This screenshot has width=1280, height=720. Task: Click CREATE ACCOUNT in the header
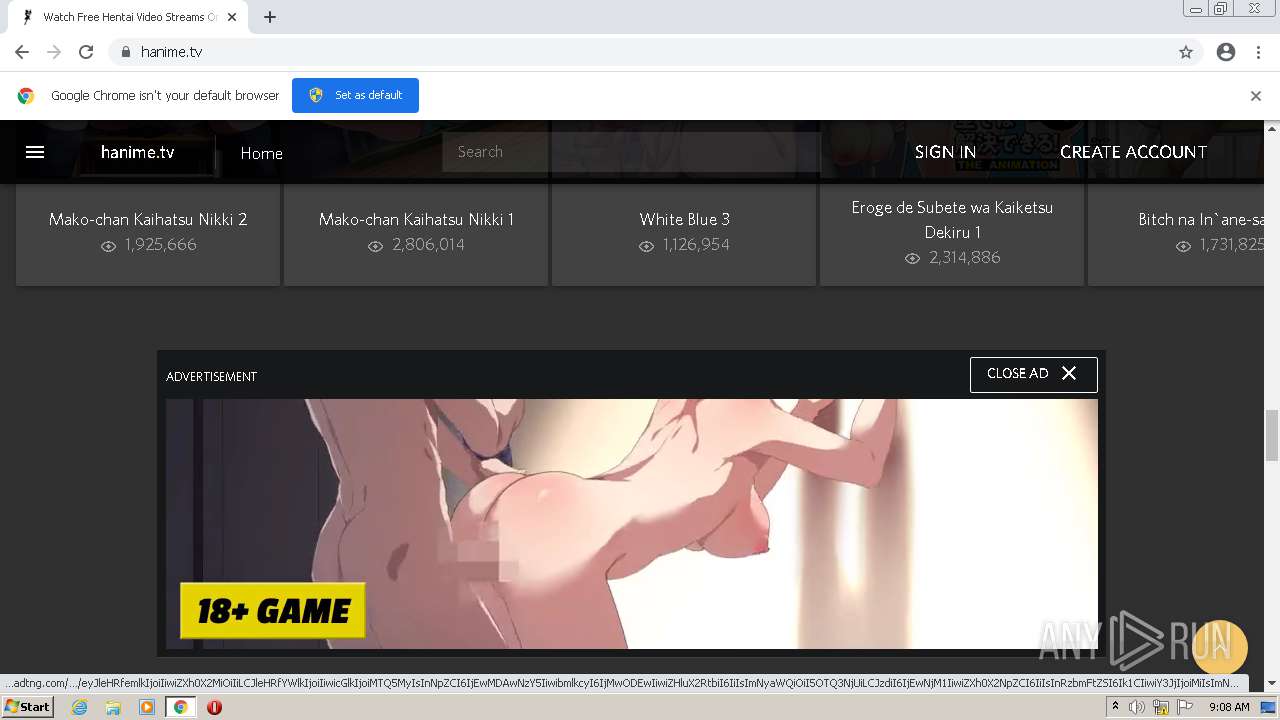click(x=1133, y=152)
